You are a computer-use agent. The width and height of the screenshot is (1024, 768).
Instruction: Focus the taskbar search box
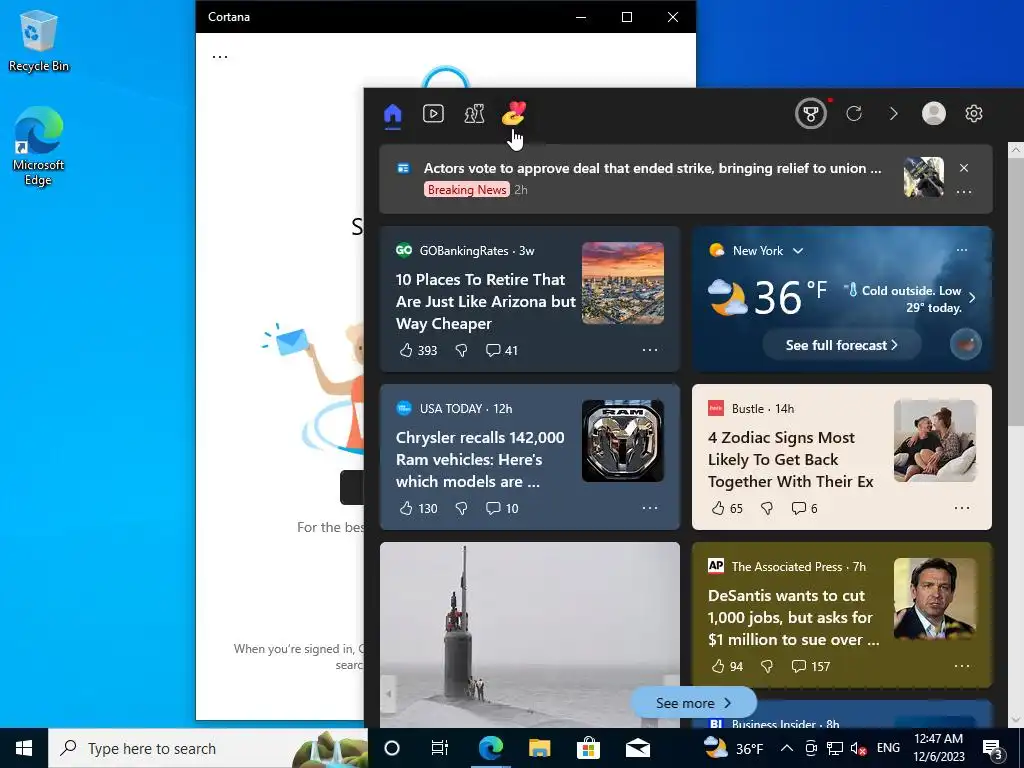208,748
